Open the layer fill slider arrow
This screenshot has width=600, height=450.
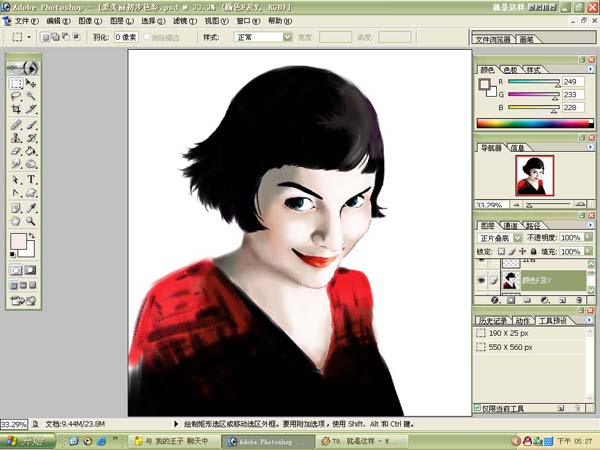coord(589,251)
